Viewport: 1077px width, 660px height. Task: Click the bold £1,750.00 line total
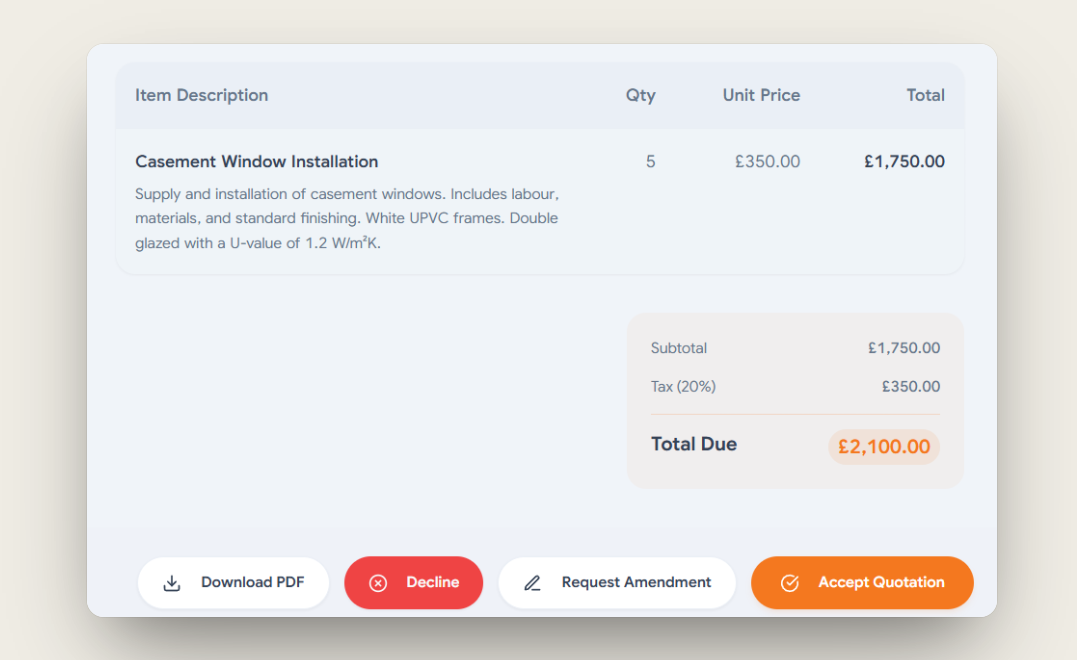pos(905,161)
